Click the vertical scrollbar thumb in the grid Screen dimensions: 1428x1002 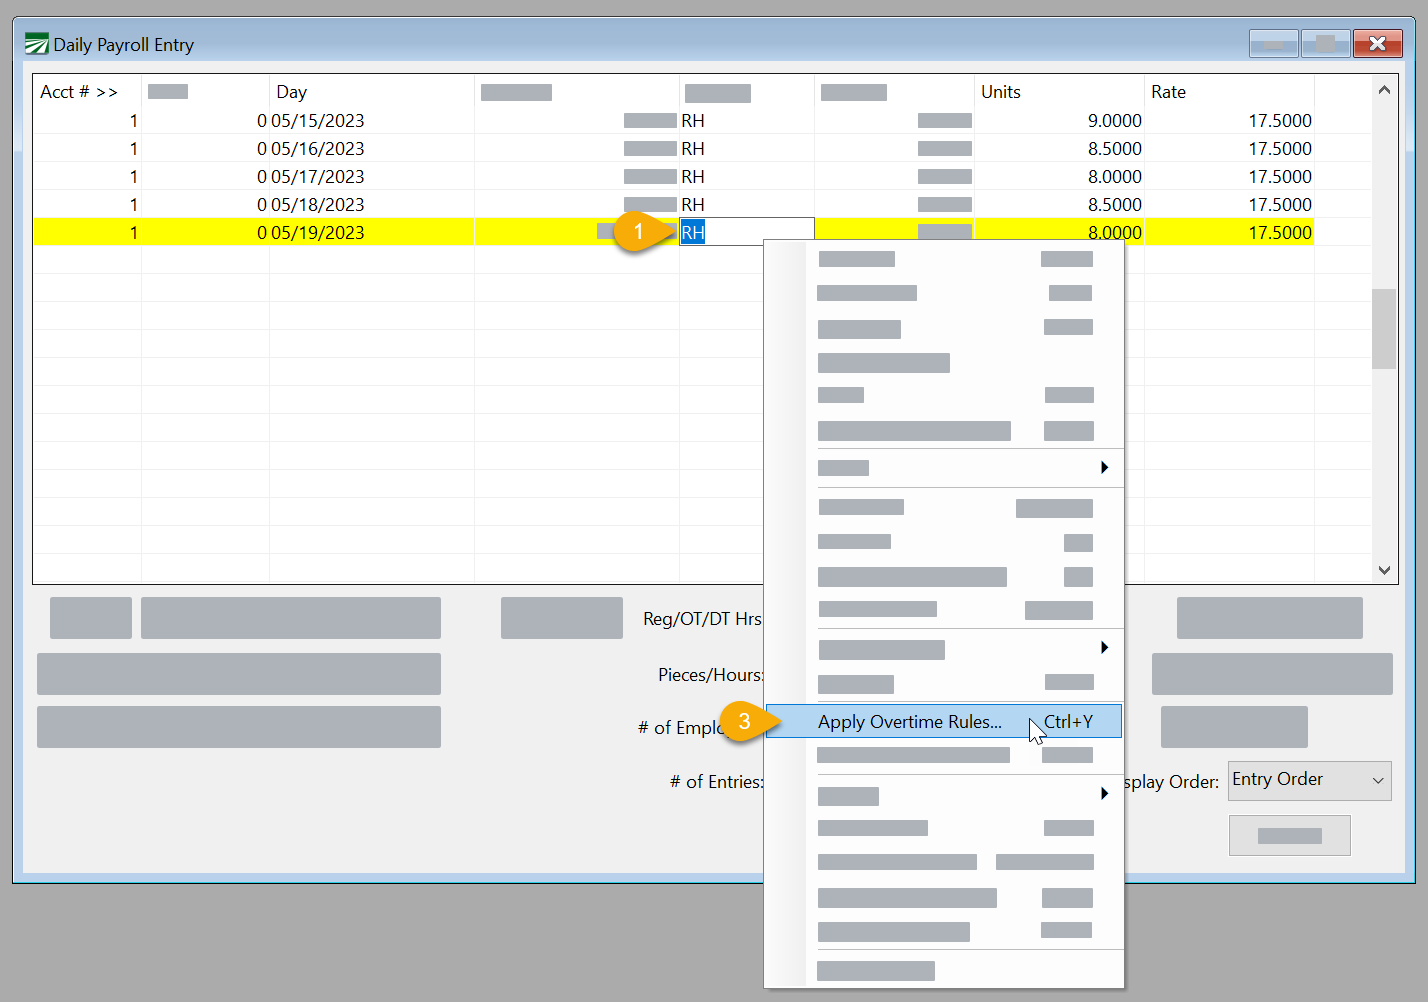[x=1384, y=329]
